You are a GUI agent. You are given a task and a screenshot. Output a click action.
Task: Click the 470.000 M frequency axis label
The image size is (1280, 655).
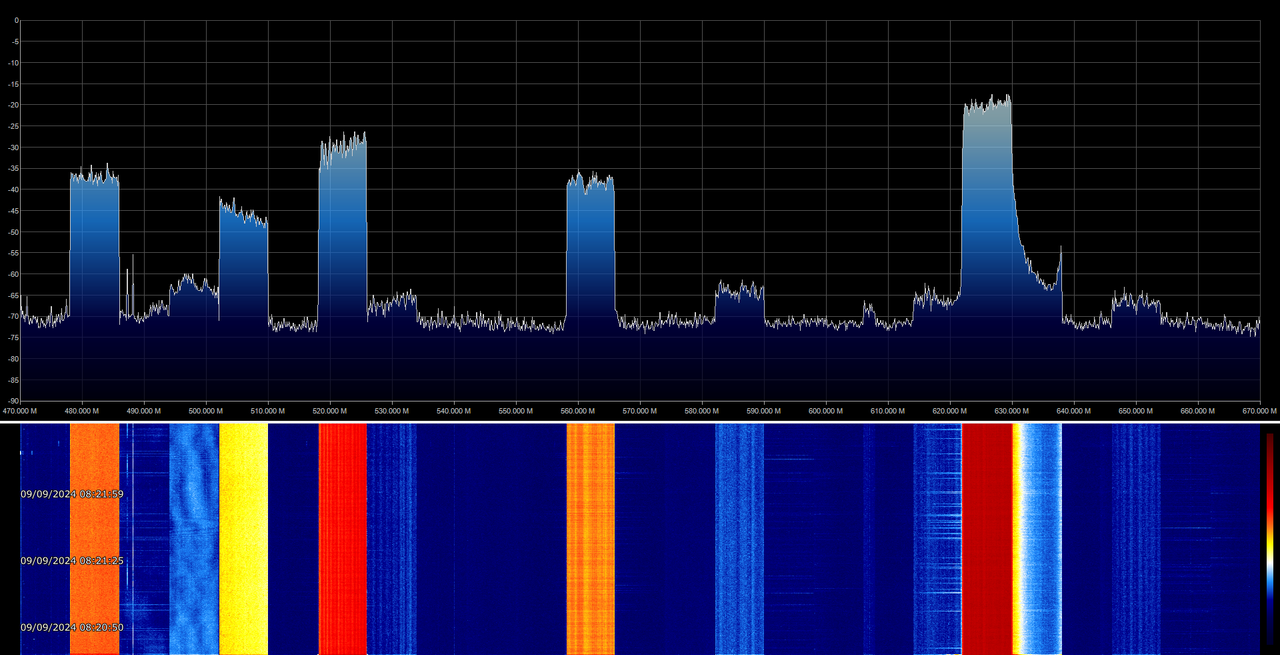(x=20, y=411)
